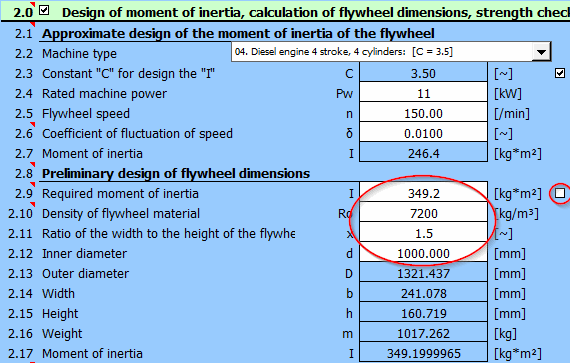Toggle the section 2.0 header checkbox
The image size is (570, 363).
tap(44, 10)
